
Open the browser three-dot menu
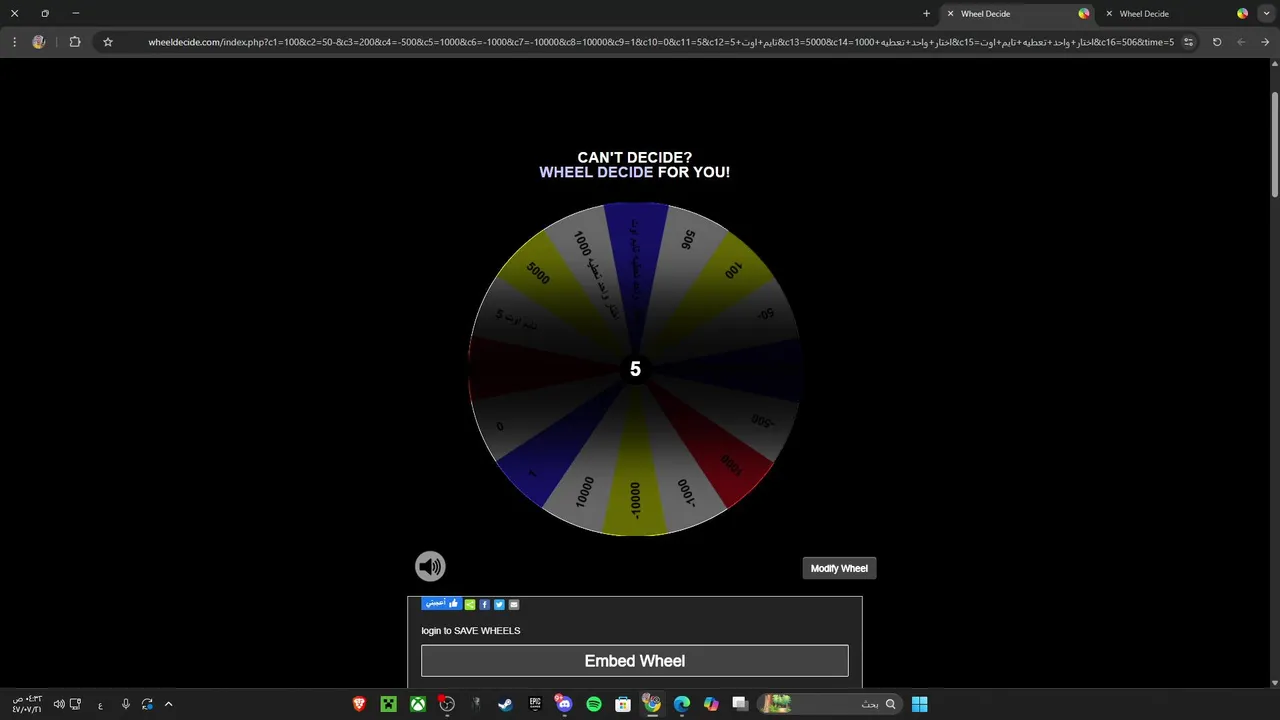point(14,42)
